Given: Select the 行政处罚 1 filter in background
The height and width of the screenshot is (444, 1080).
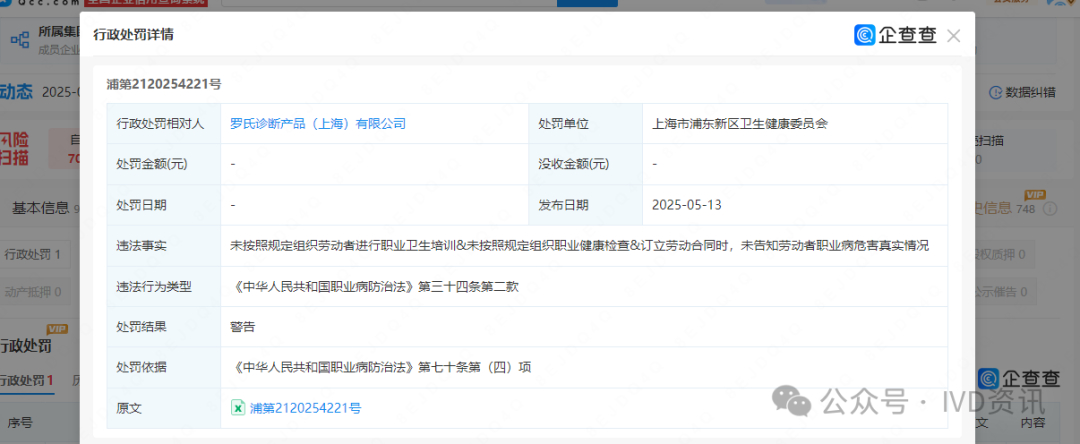Looking at the screenshot, I should click(33, 255).
